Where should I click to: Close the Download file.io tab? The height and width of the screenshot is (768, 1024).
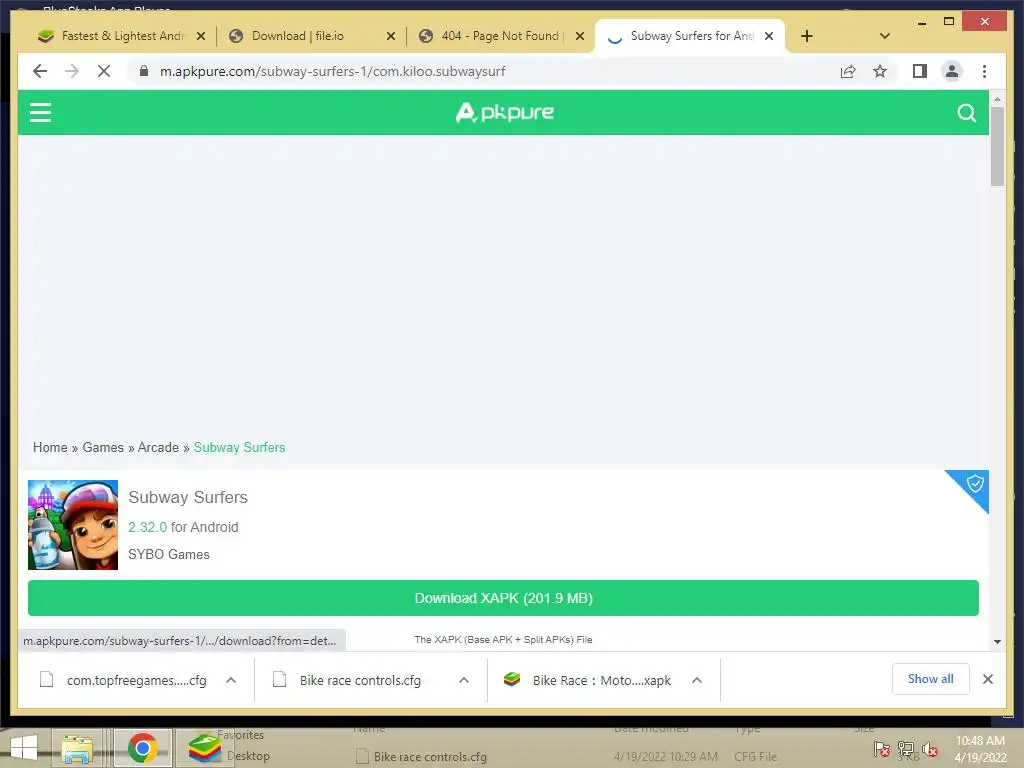[391, 37]
